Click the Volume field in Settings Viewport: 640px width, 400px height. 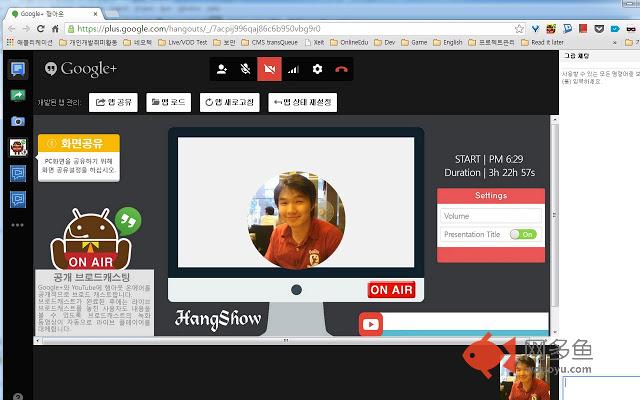pyautogui.click(x=491, y=216)
